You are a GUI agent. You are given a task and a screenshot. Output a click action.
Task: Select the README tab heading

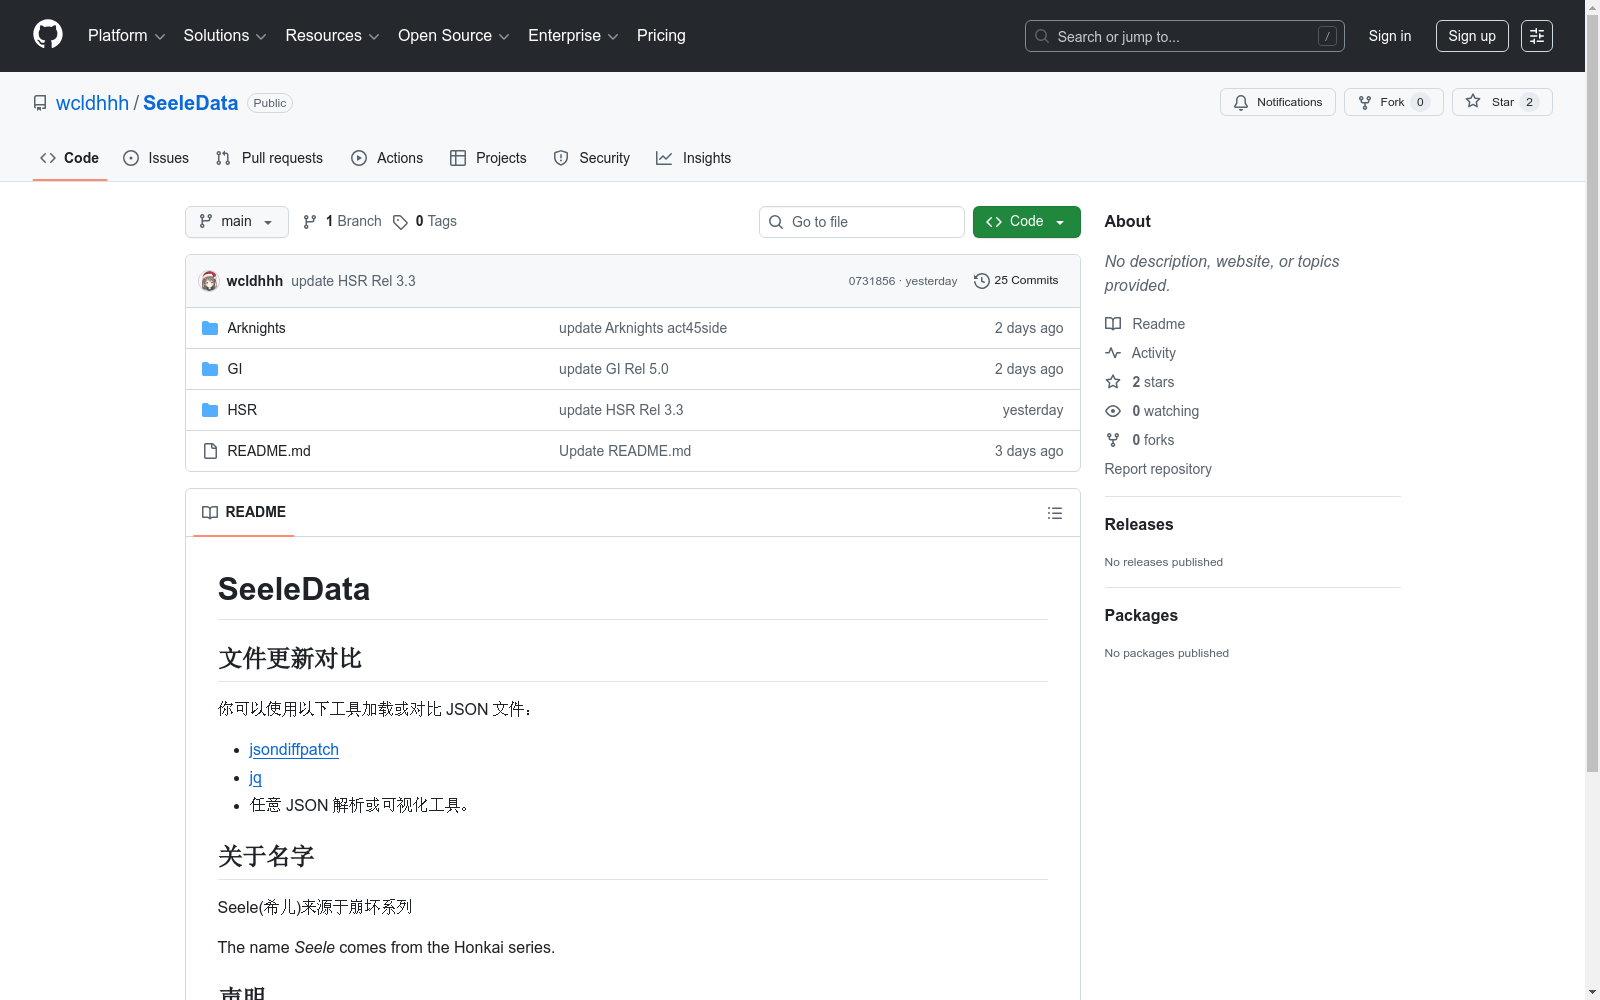coord(244,512)
